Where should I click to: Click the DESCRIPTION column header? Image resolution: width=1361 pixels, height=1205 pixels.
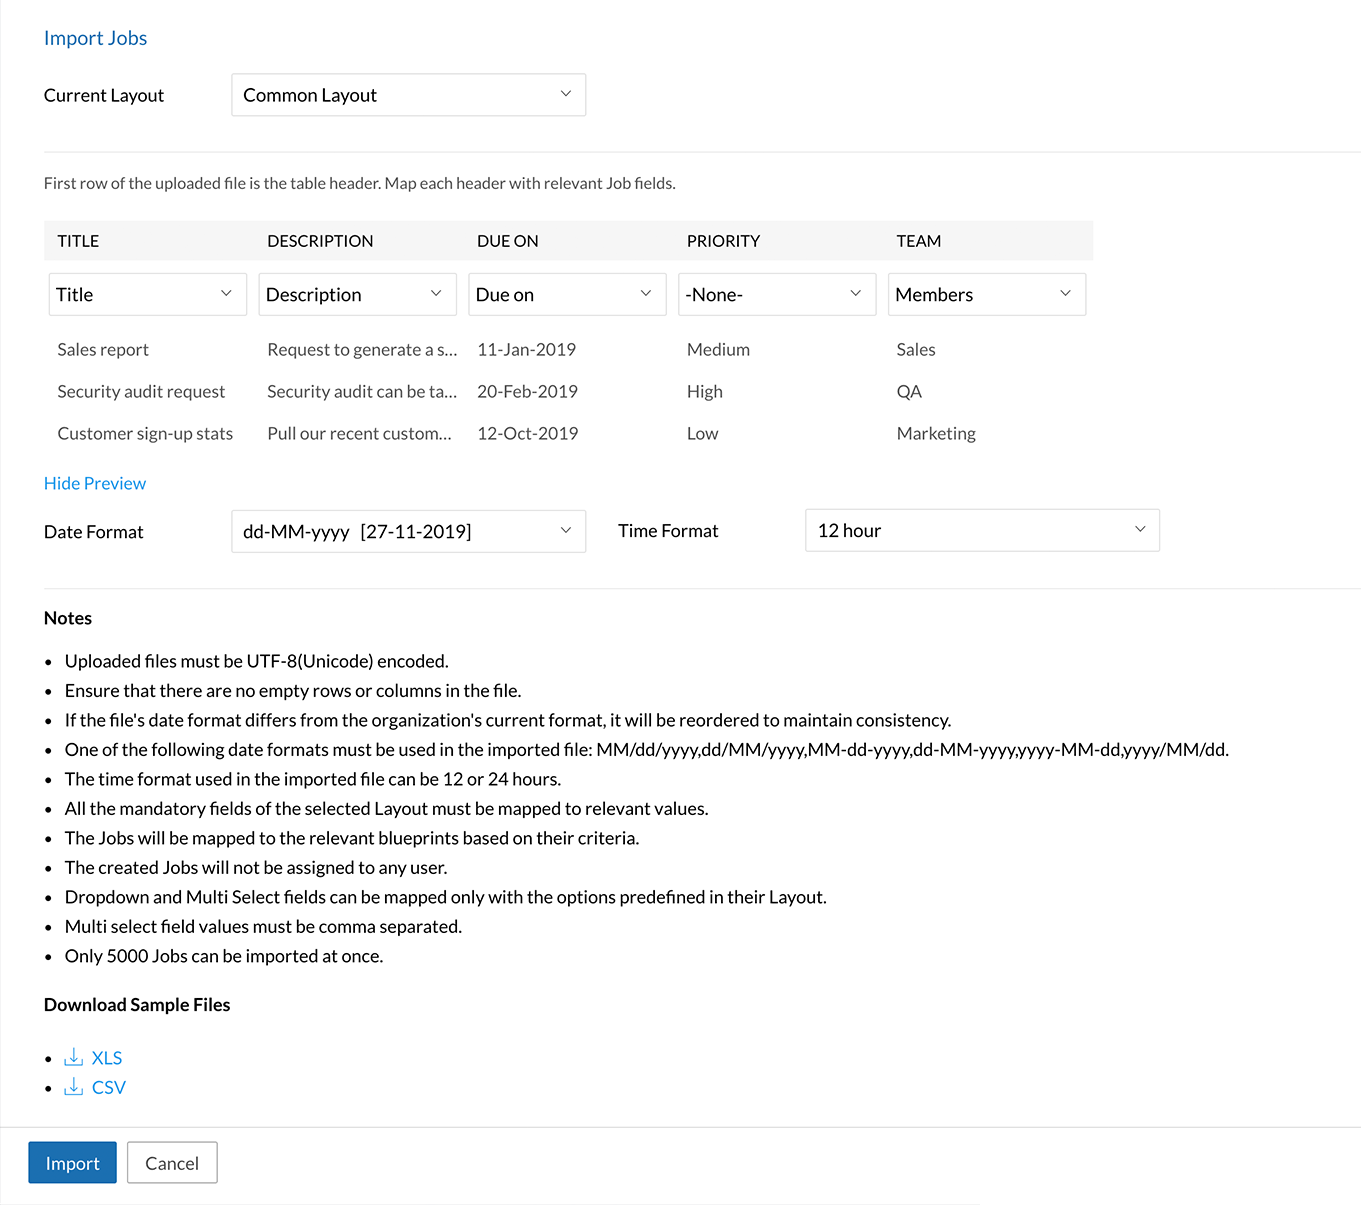pyautogui.click(x=320, y=241)
